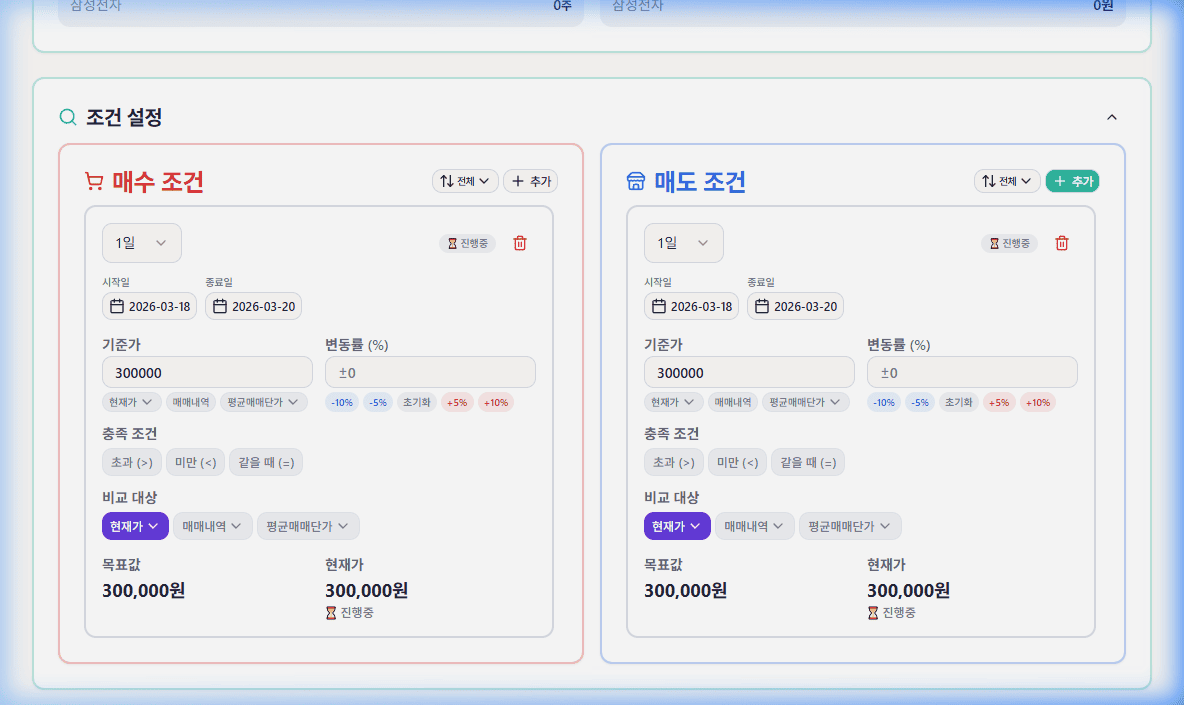Click the trash icon in the 매수 조건 card
The height and width of the screenshot is (705, 1184).
point(519,242)
